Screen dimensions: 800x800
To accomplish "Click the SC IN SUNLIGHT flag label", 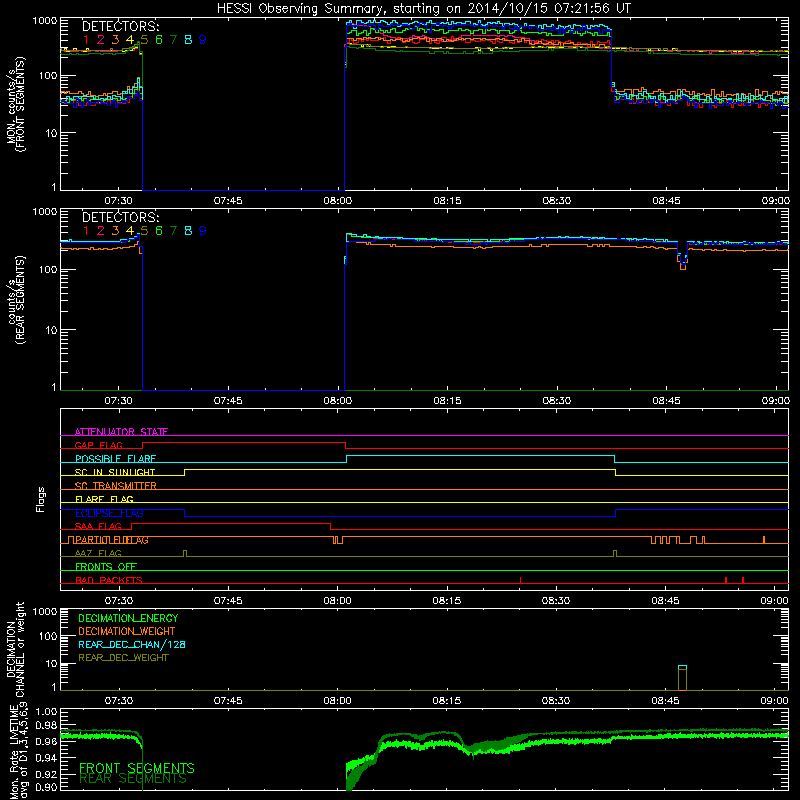I will click(114, 472).
